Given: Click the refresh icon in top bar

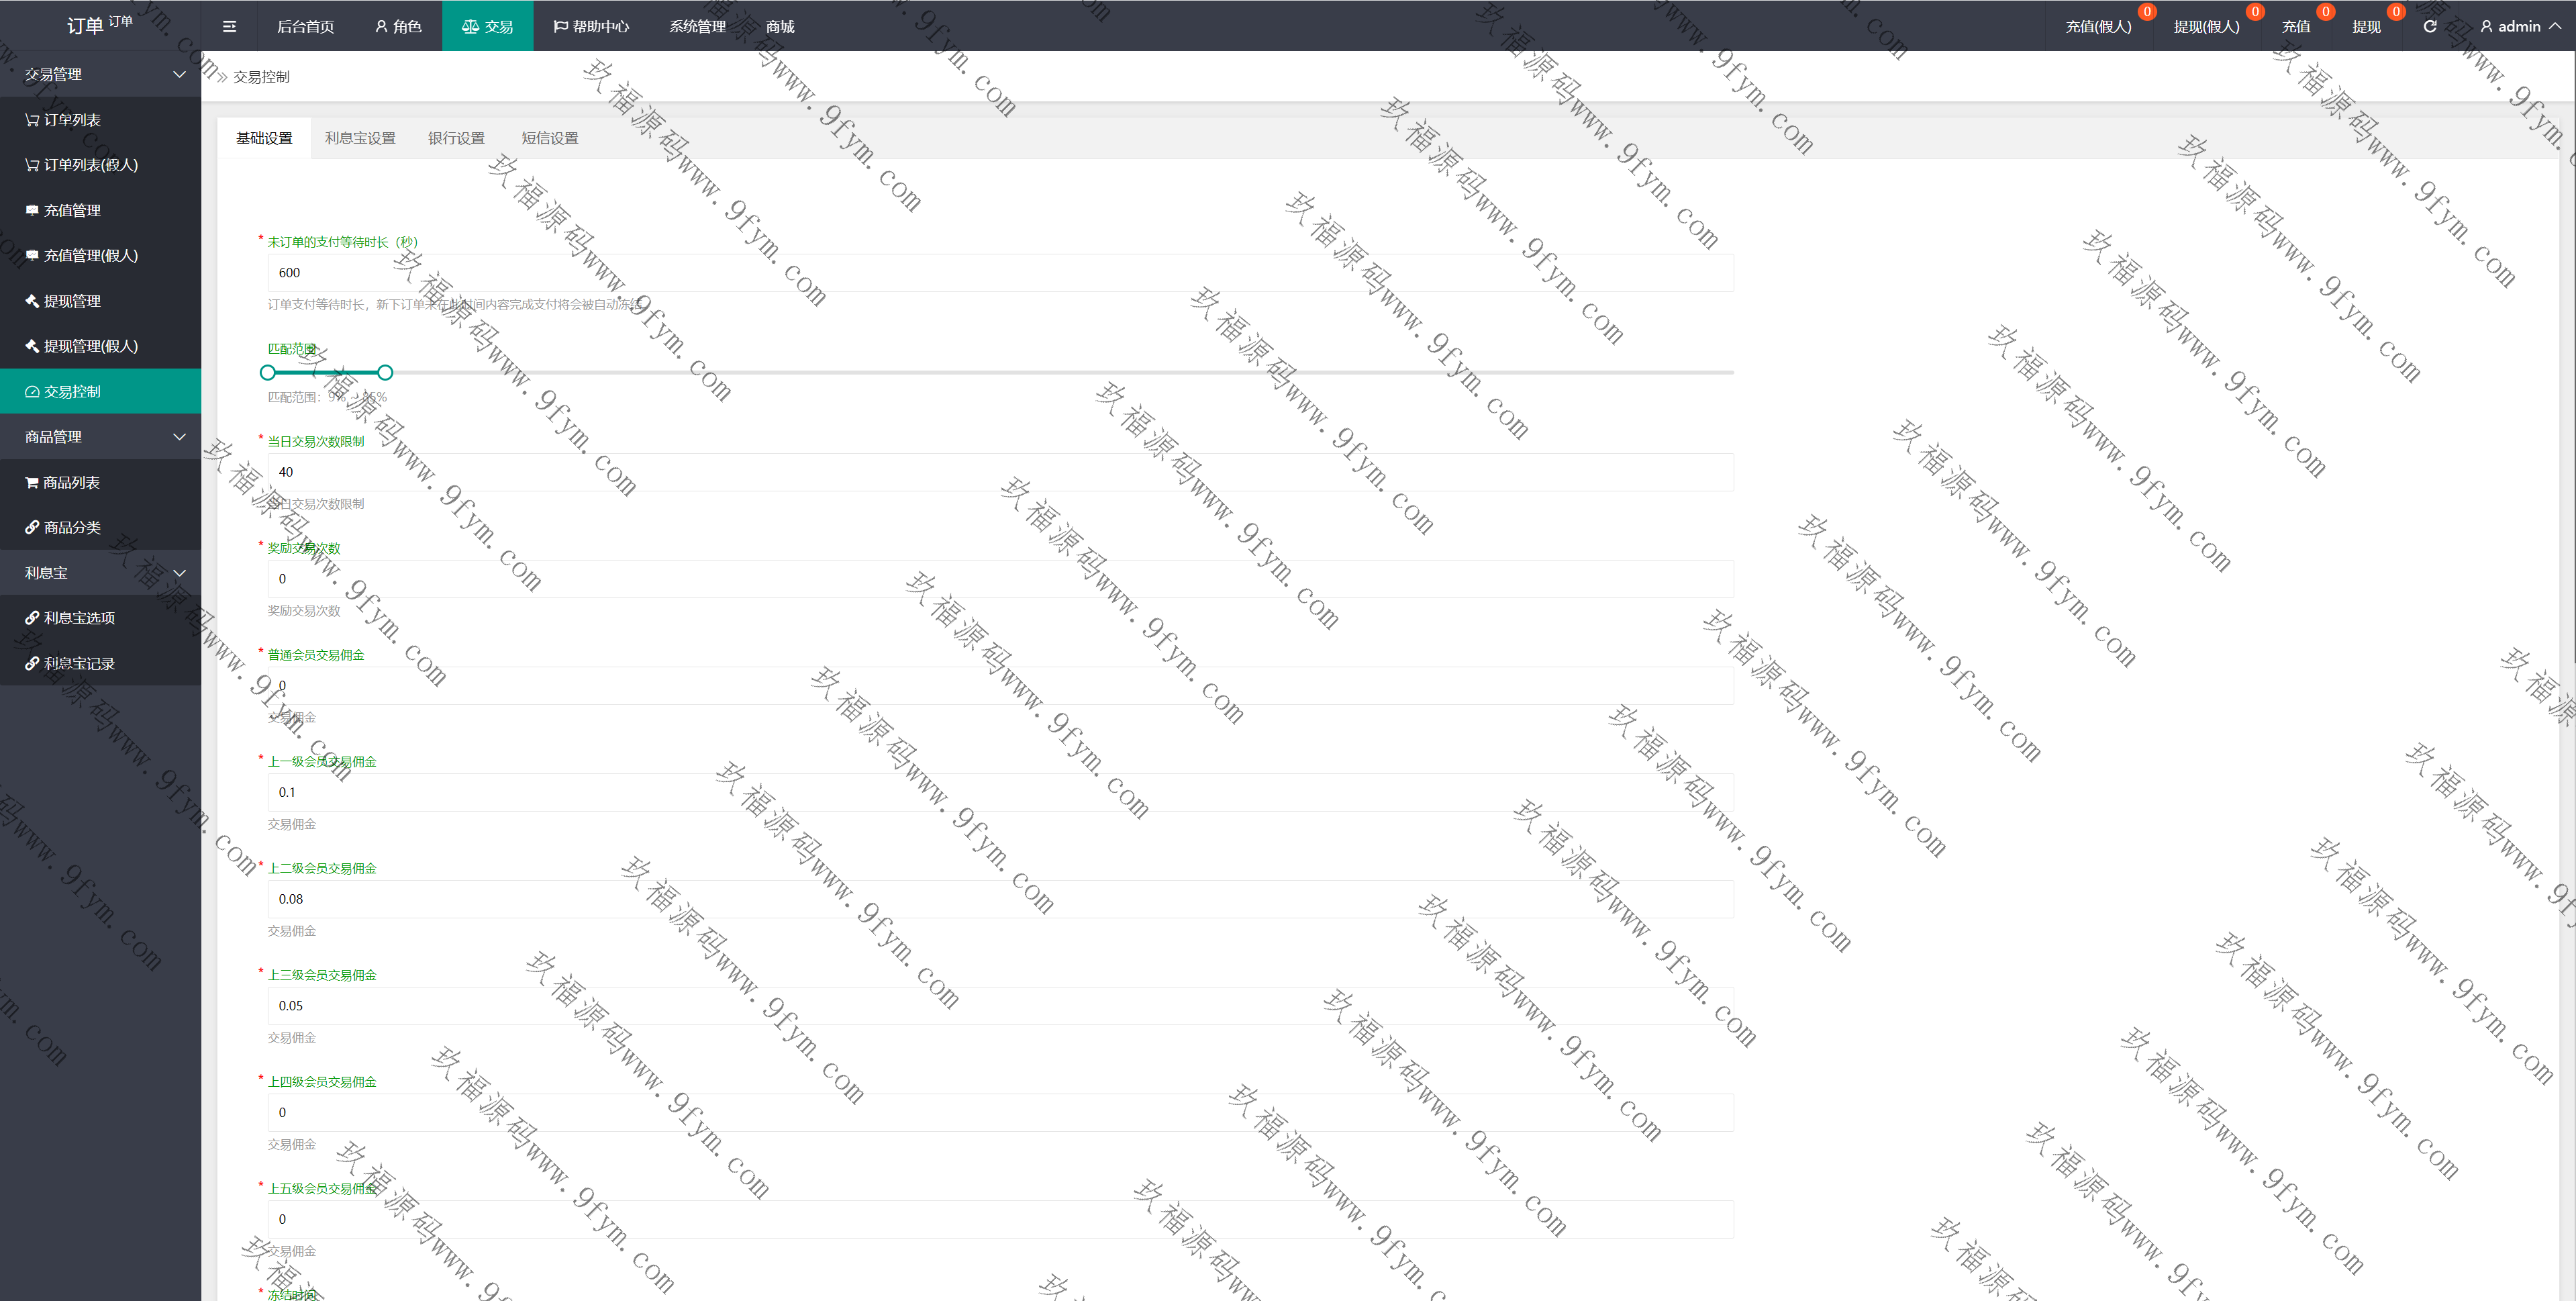Looking at the screenshot, I should [x=2429, y=27].
